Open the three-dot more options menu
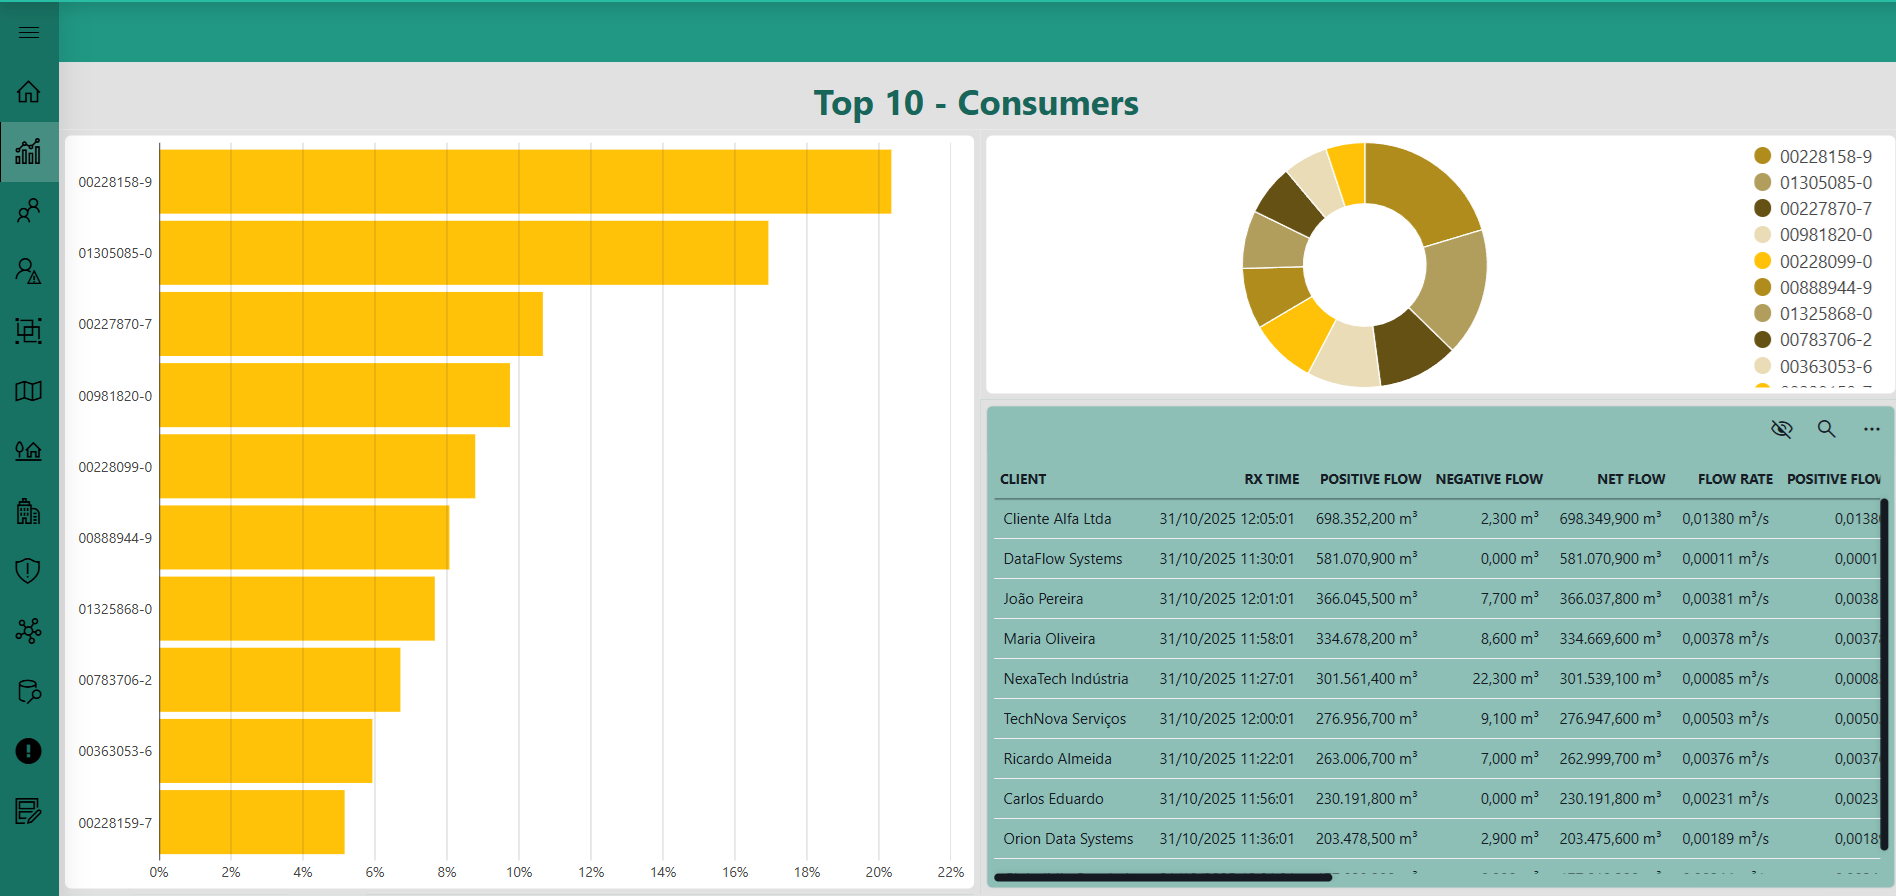This screenshot has height=896, width=1896. pos(1871,429)
